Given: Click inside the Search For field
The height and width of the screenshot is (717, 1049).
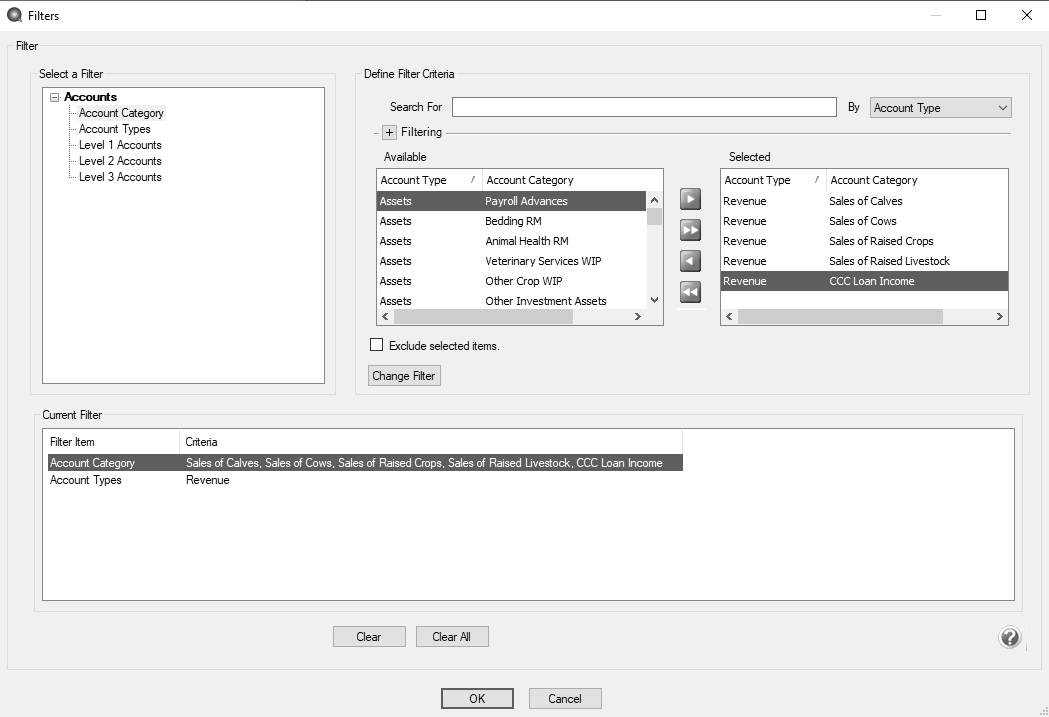Looking at the screenshot, I should [x=643, y=107].
